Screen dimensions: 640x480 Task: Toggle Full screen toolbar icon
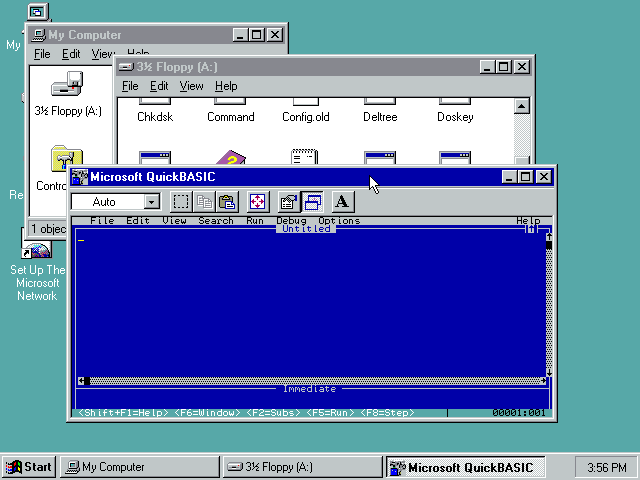click(258, 202)
